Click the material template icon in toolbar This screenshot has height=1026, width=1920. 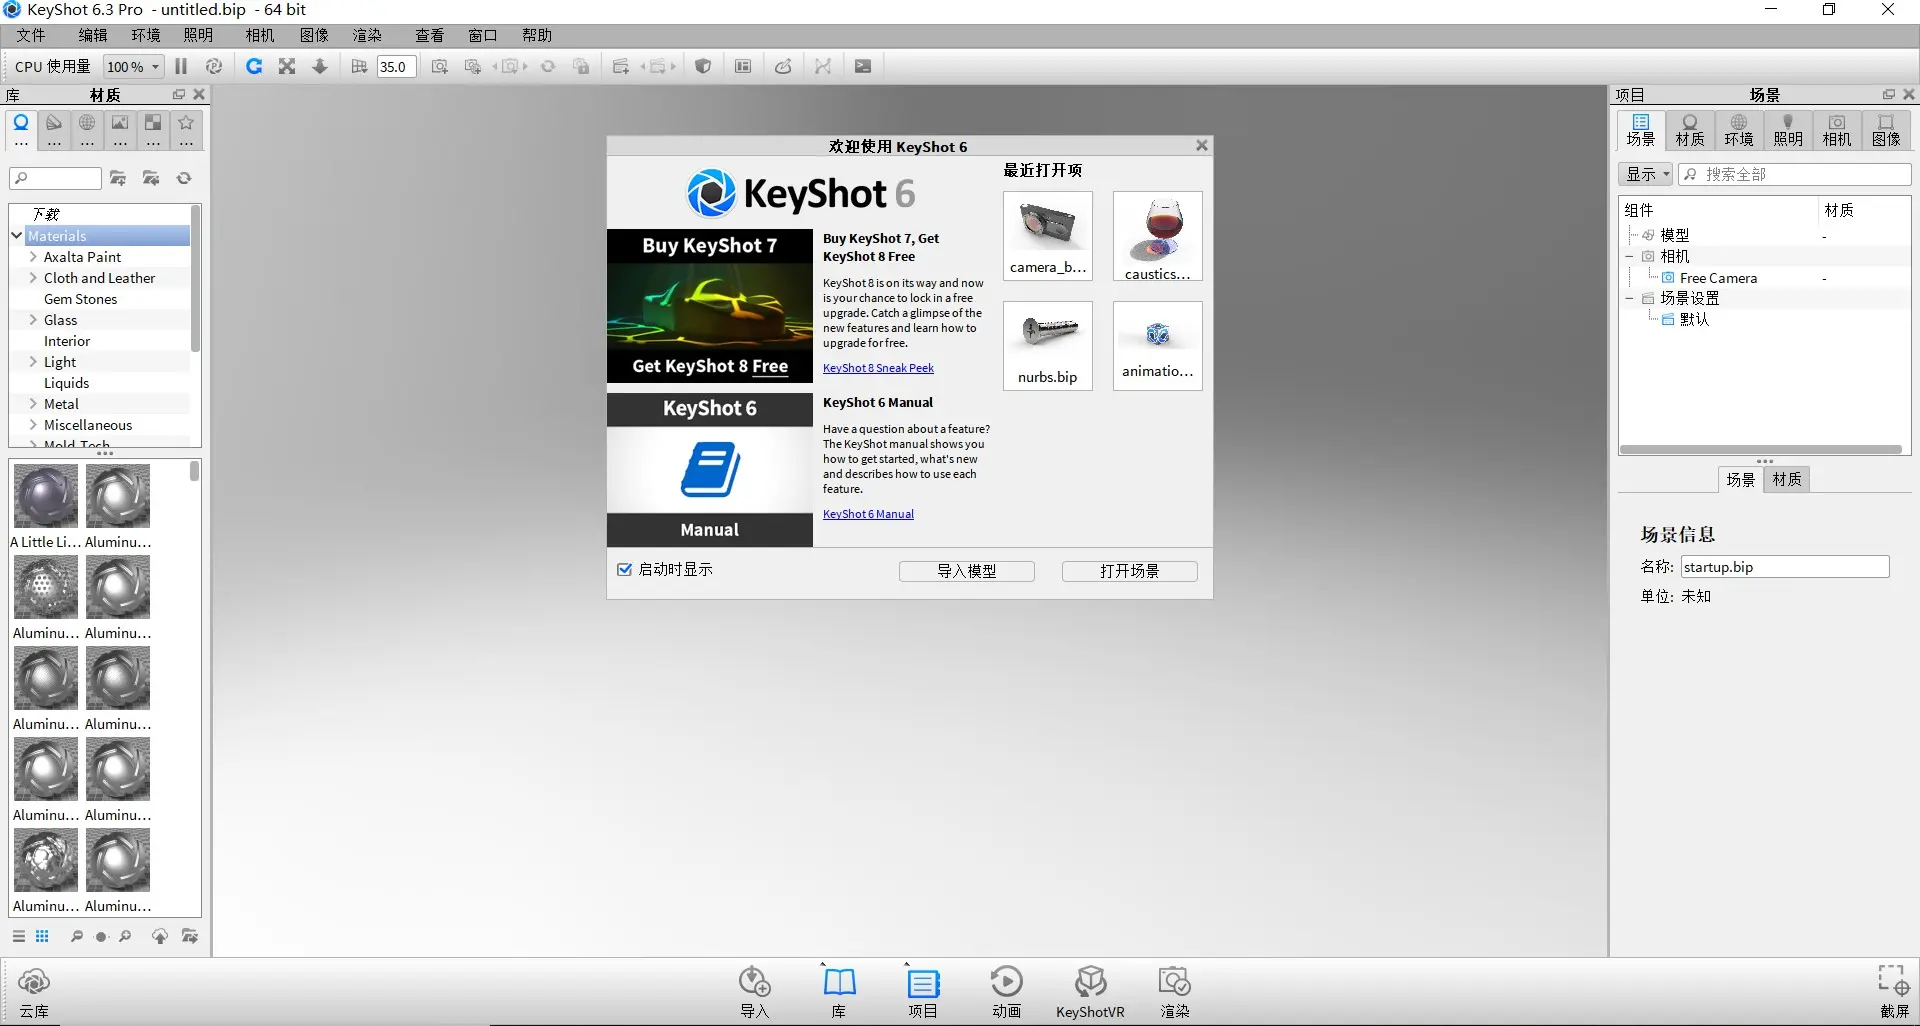pos(743,66)
